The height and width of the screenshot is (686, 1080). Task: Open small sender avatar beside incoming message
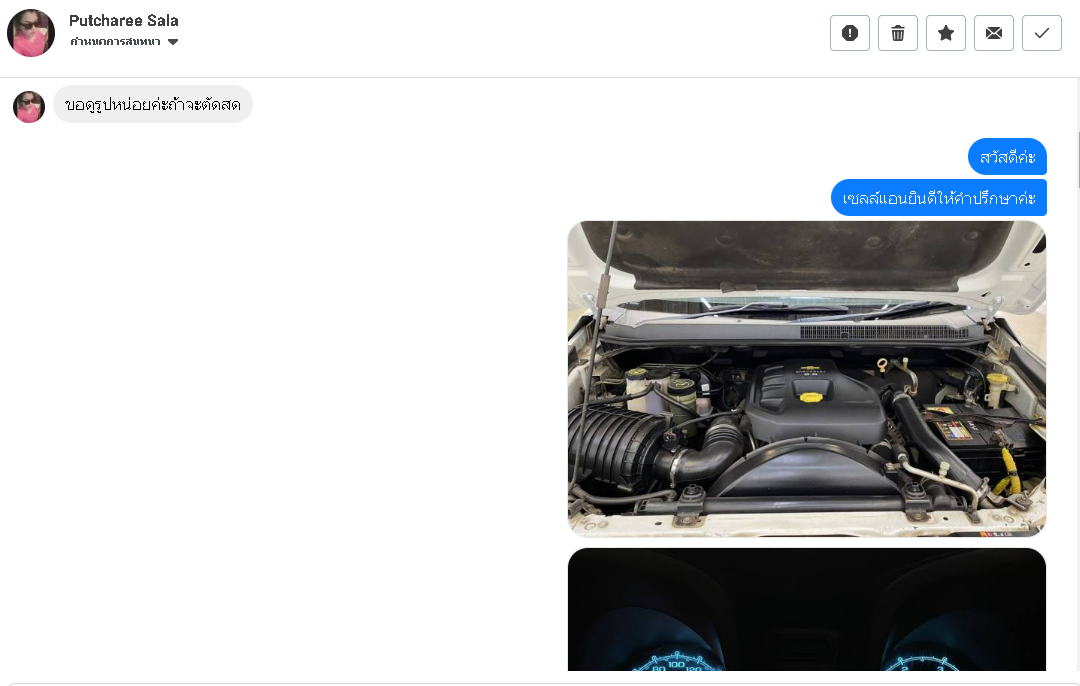pos(29,107)
